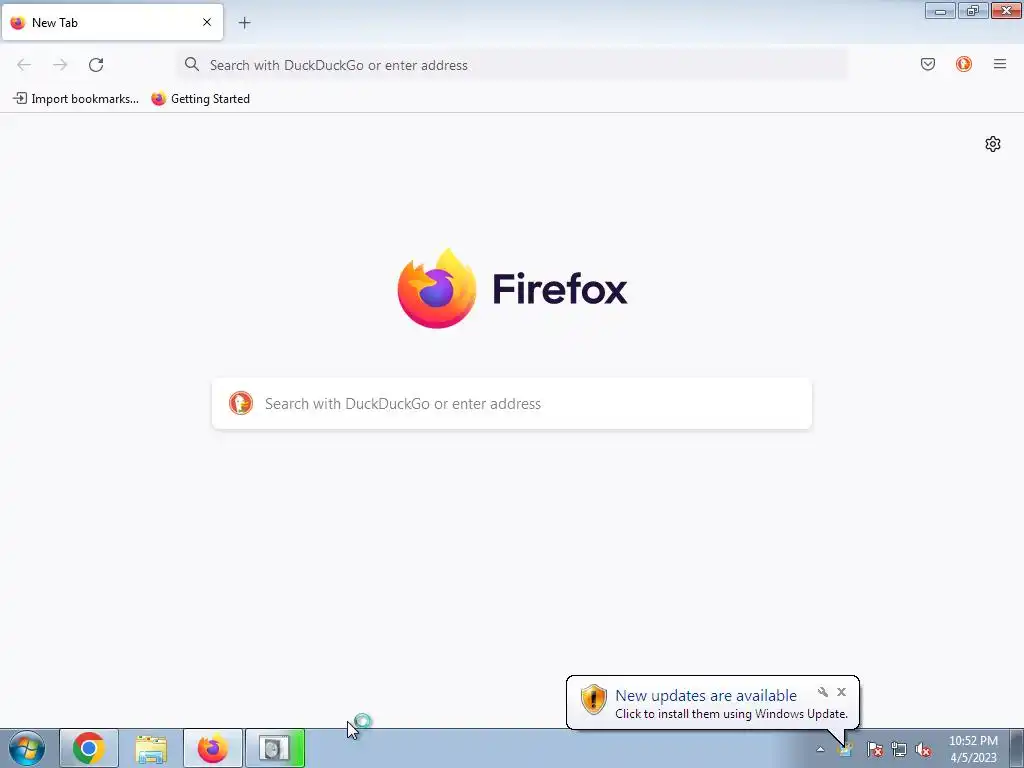This screenshot has width=1024, height=768.
Task: Open Windows Update tray icon
Action: (x=845, y=749)
